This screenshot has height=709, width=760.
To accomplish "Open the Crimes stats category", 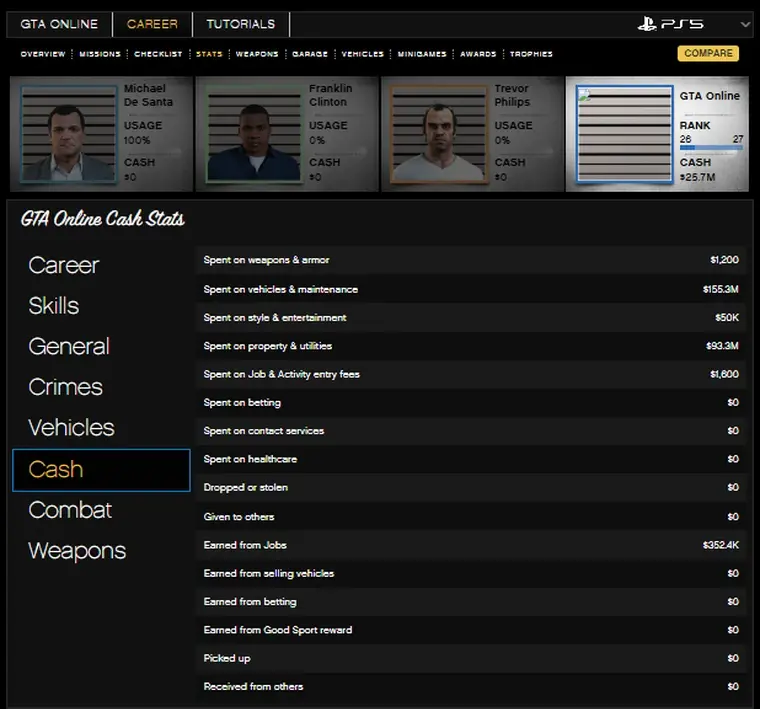I will tap(66, 387).
